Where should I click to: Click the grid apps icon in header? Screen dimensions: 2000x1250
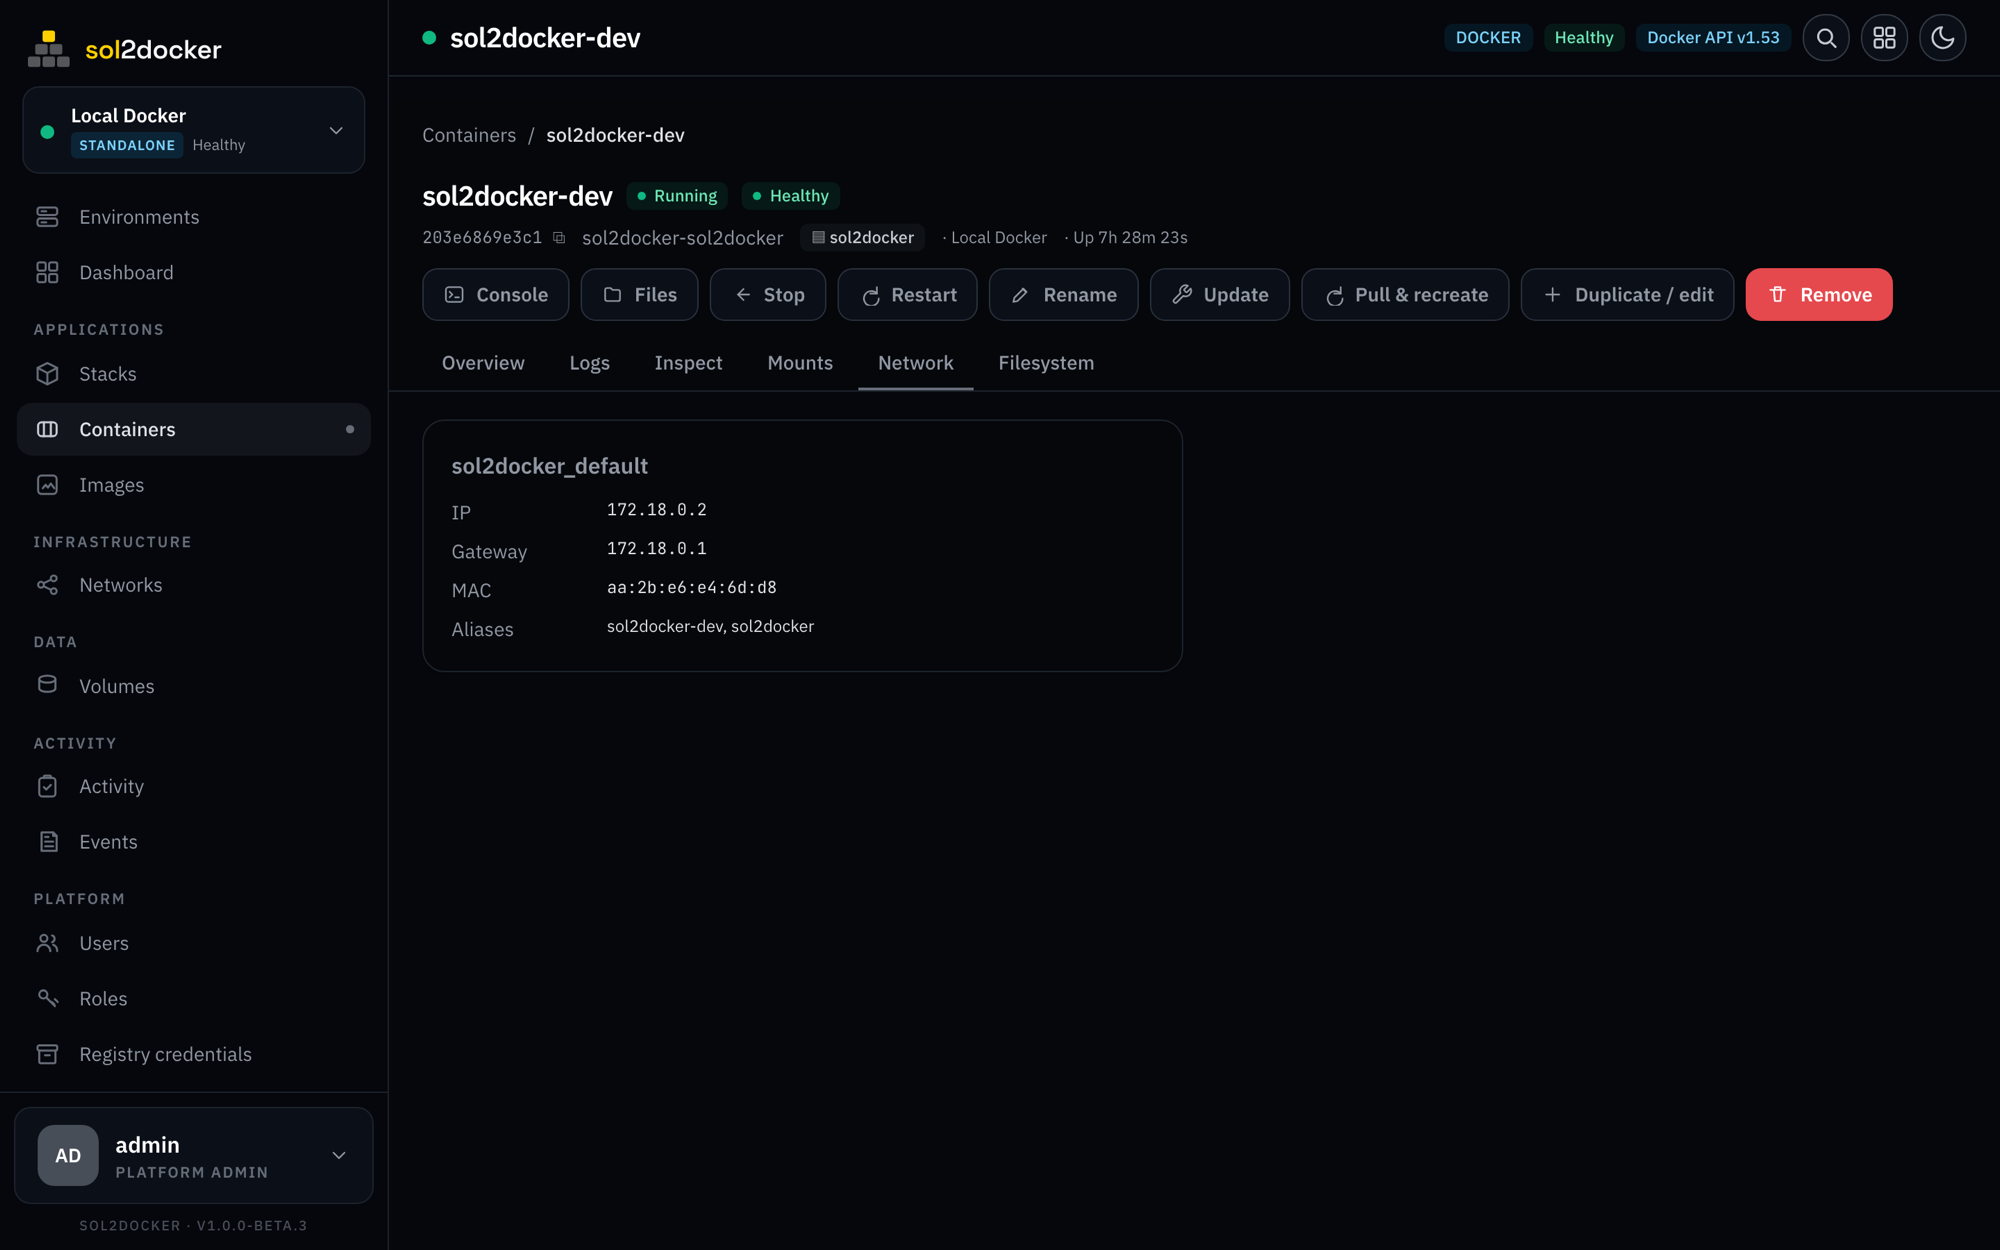click(x=1884, y=38)
